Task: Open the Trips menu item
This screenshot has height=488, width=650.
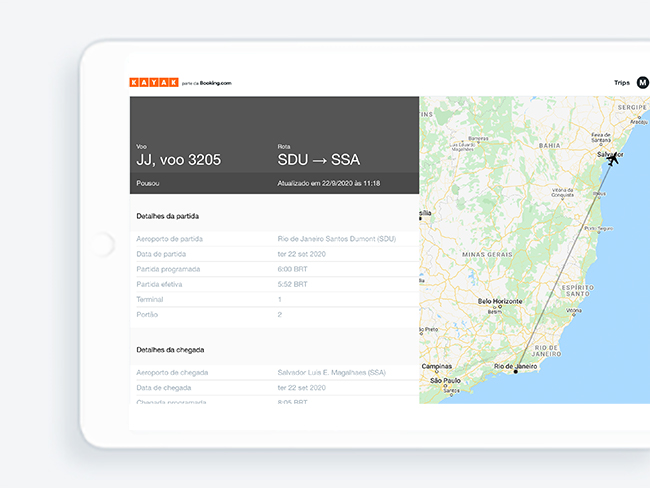Action: point(622,82)
